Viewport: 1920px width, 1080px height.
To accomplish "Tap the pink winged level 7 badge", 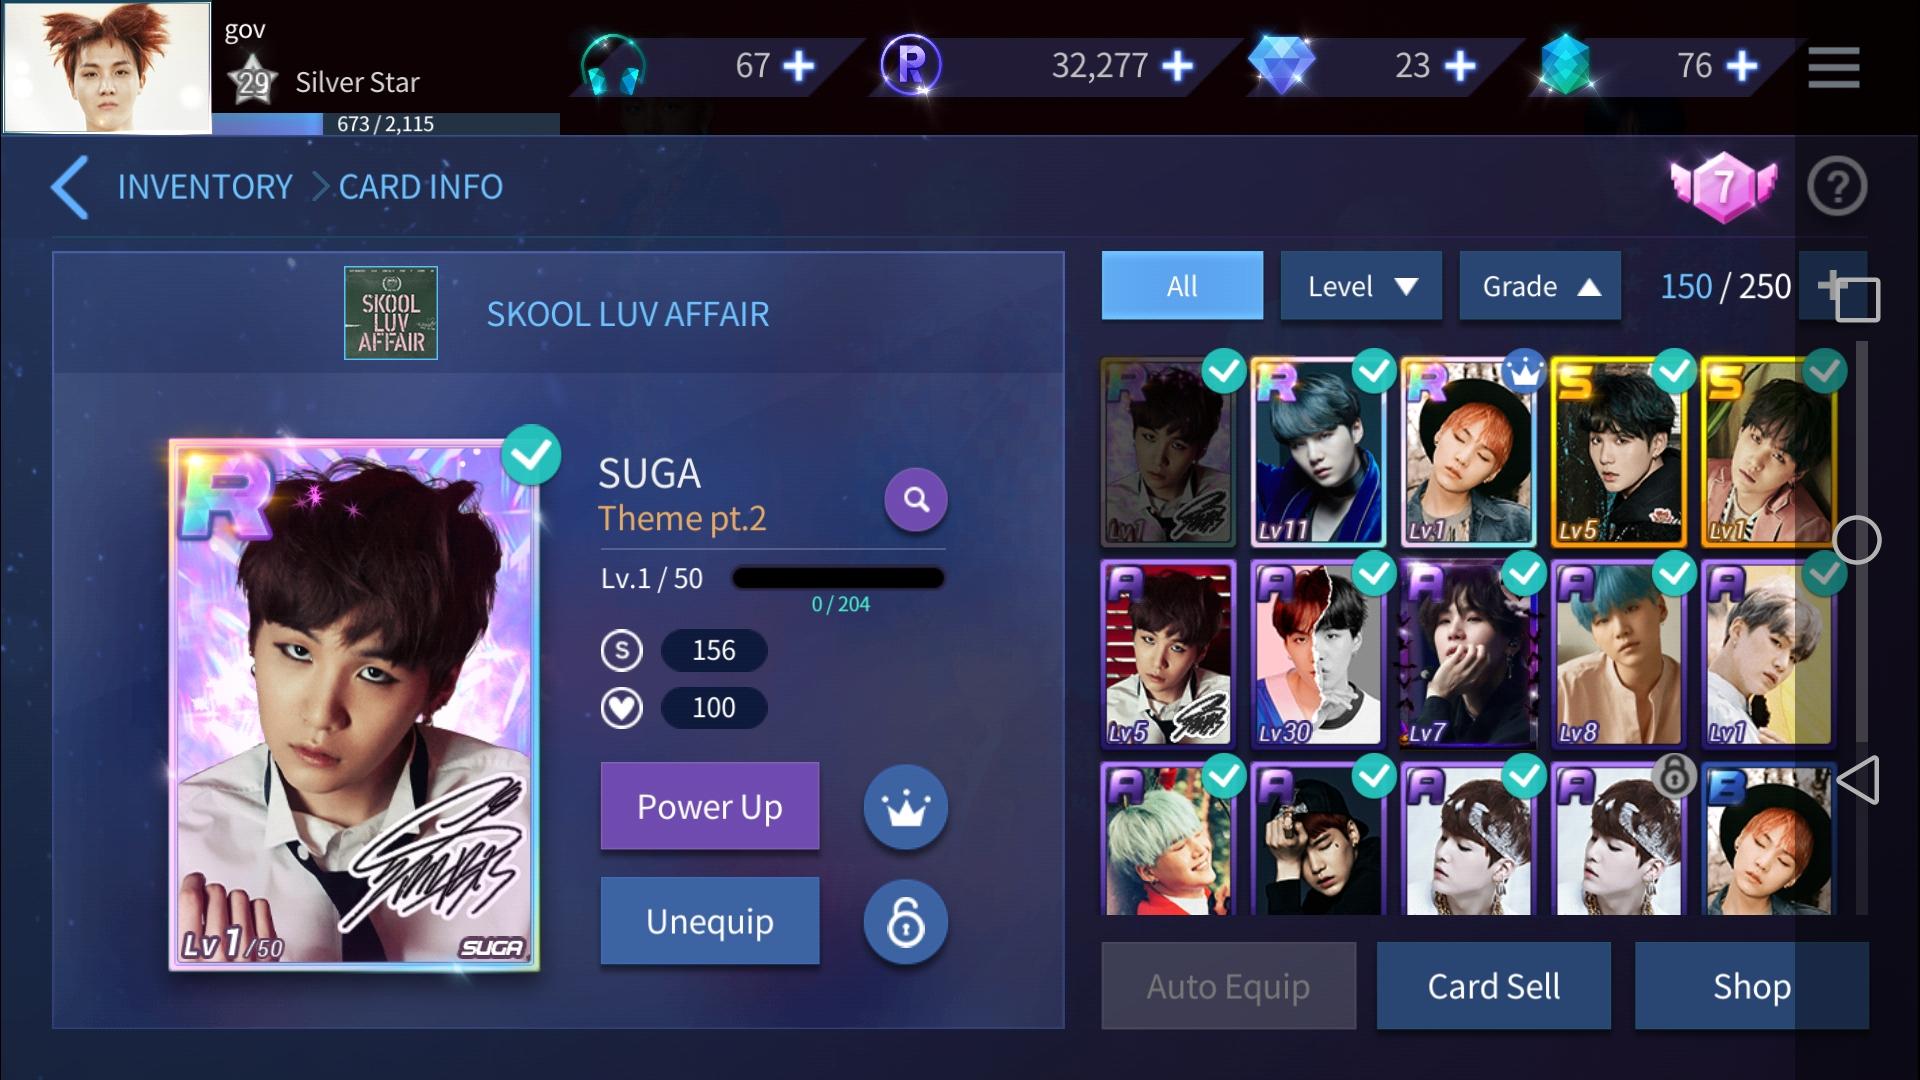I will [x=1723, y=186].
